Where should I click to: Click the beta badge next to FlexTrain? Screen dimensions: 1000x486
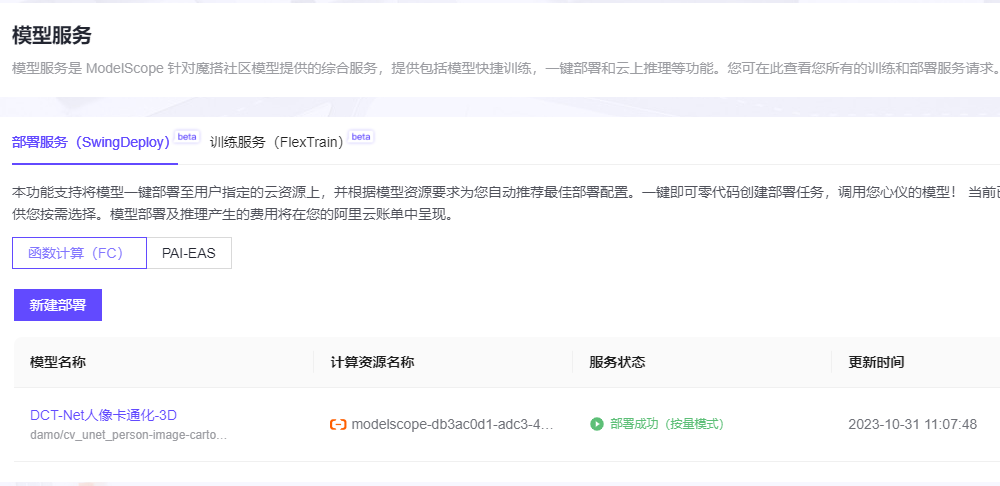361,136
